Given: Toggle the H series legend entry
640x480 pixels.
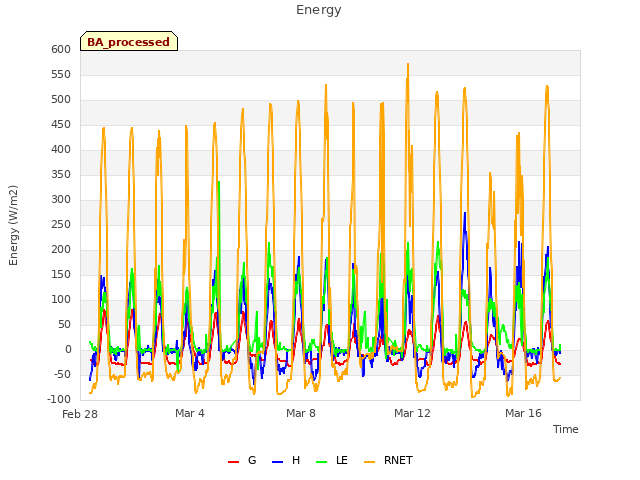Looking at the screenshot, I should [x=286, y=460].
